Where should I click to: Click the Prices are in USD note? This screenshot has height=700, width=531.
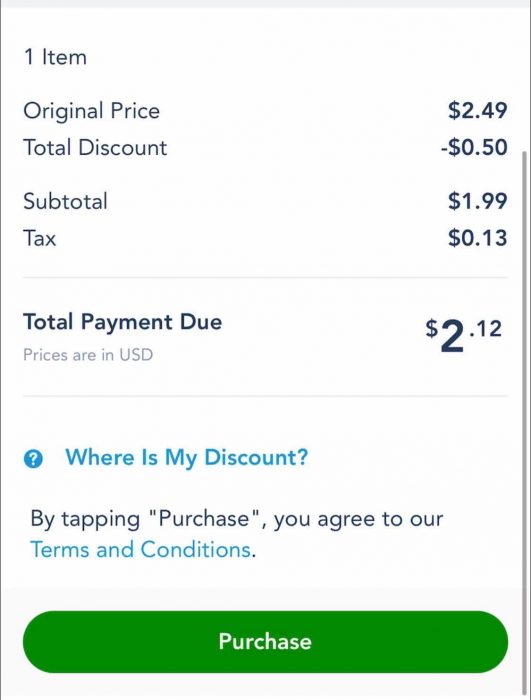coord(88,355)
